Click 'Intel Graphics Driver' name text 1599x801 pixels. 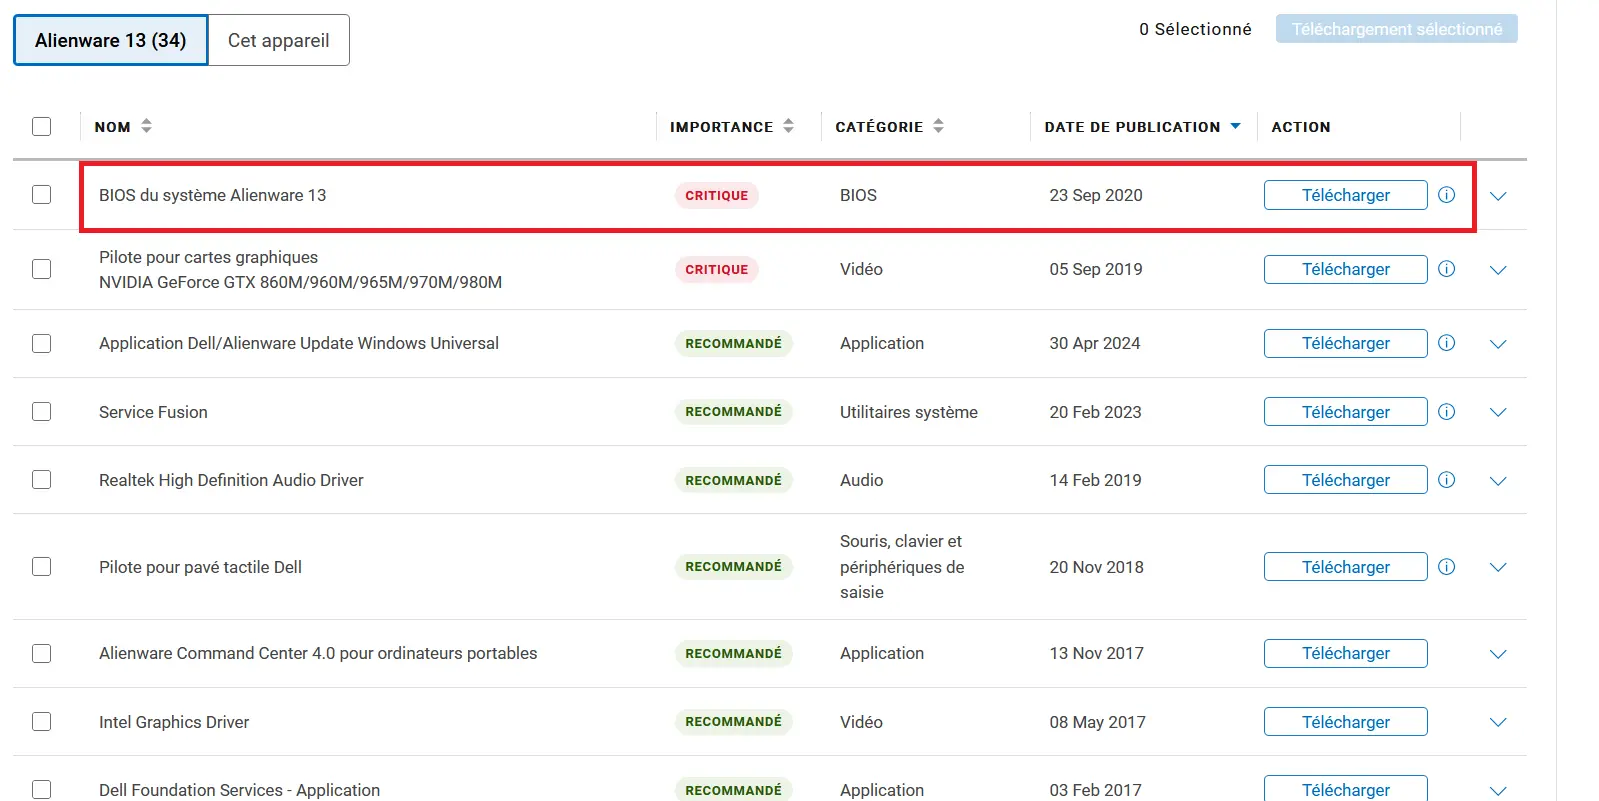(174, 722)
